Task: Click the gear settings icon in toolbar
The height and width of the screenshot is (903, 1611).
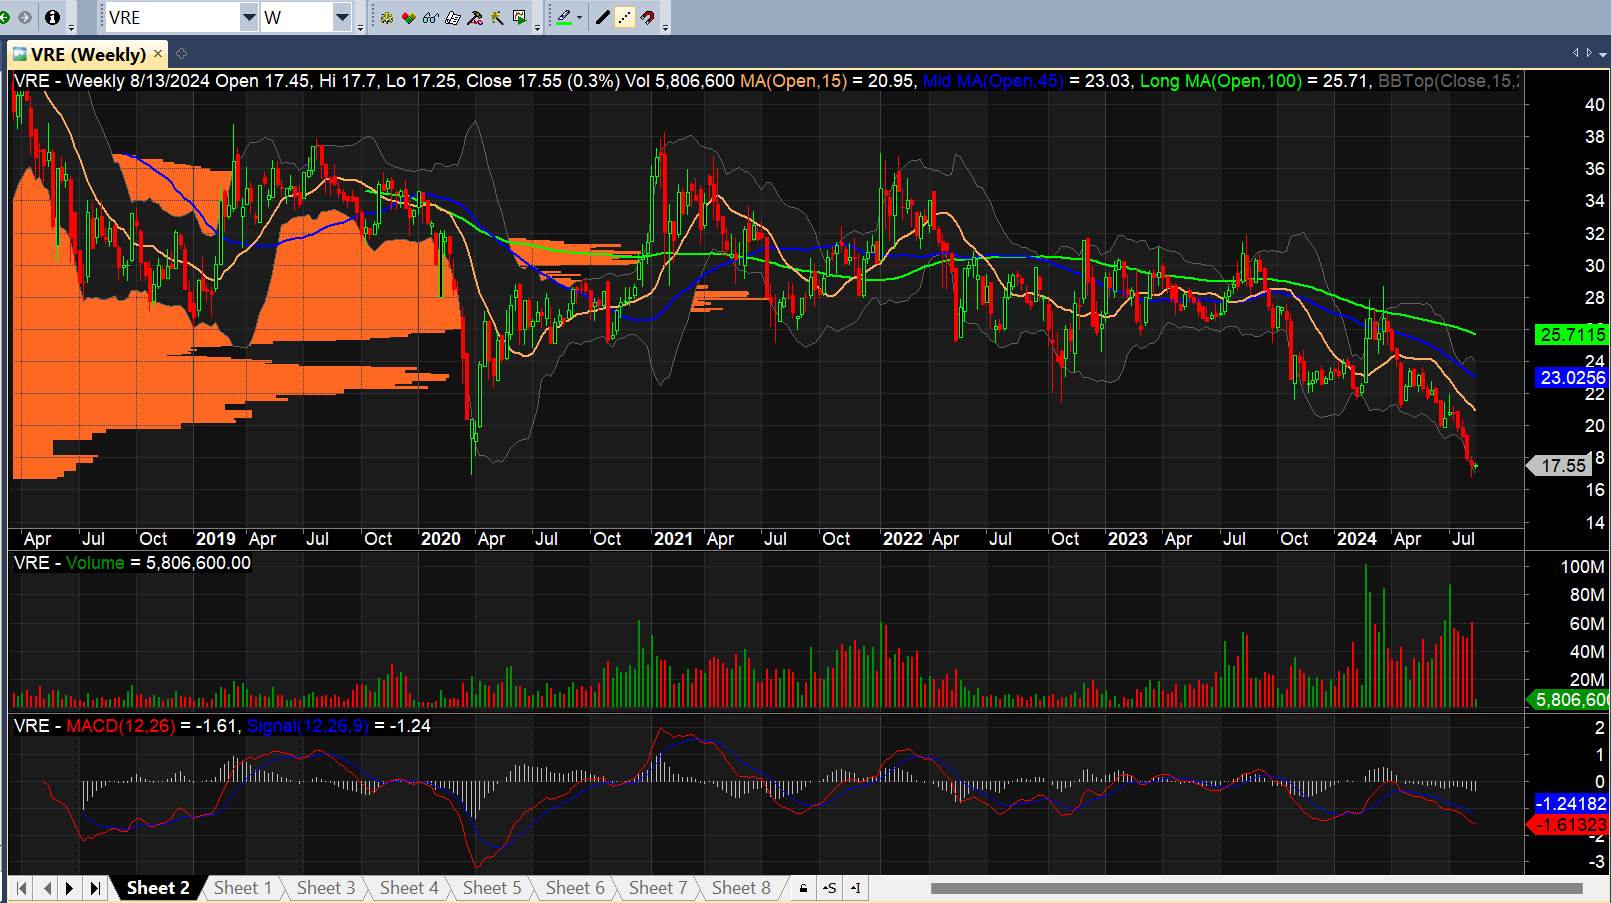Action: coord(386,17)
